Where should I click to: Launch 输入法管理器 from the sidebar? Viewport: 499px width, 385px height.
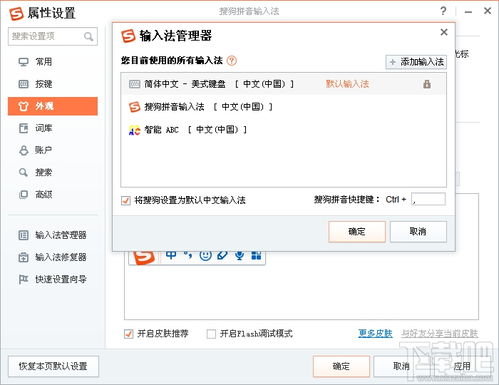53,235
